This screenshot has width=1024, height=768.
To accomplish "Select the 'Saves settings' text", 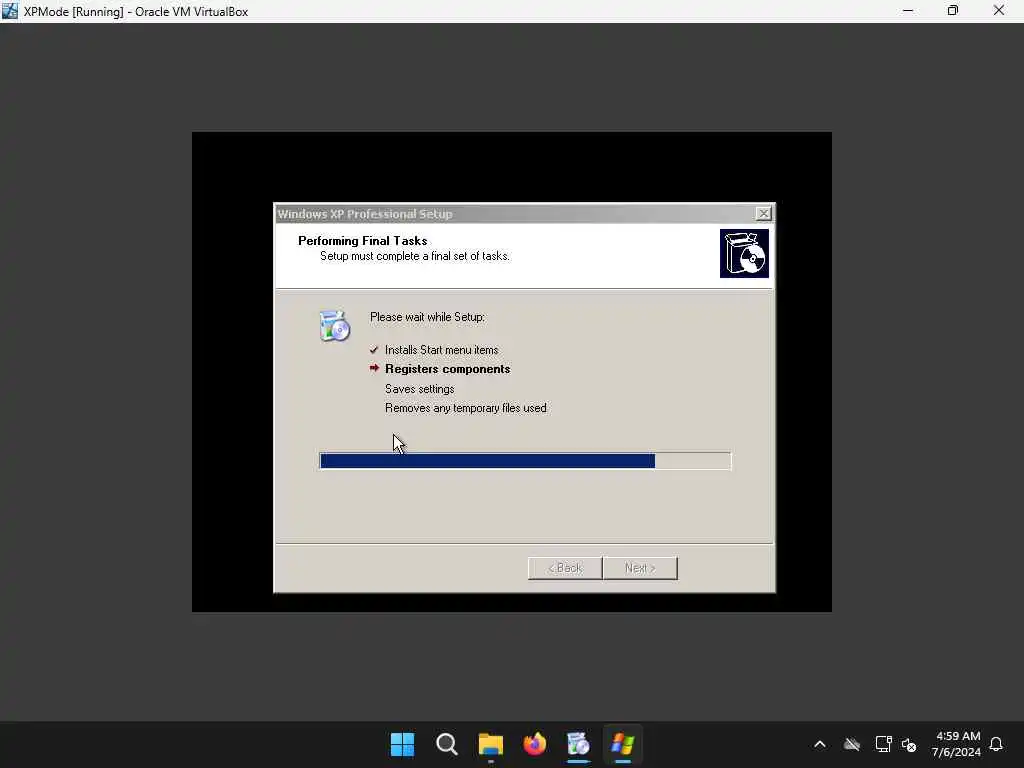I will pyautogui.click(x=419, y=389).
